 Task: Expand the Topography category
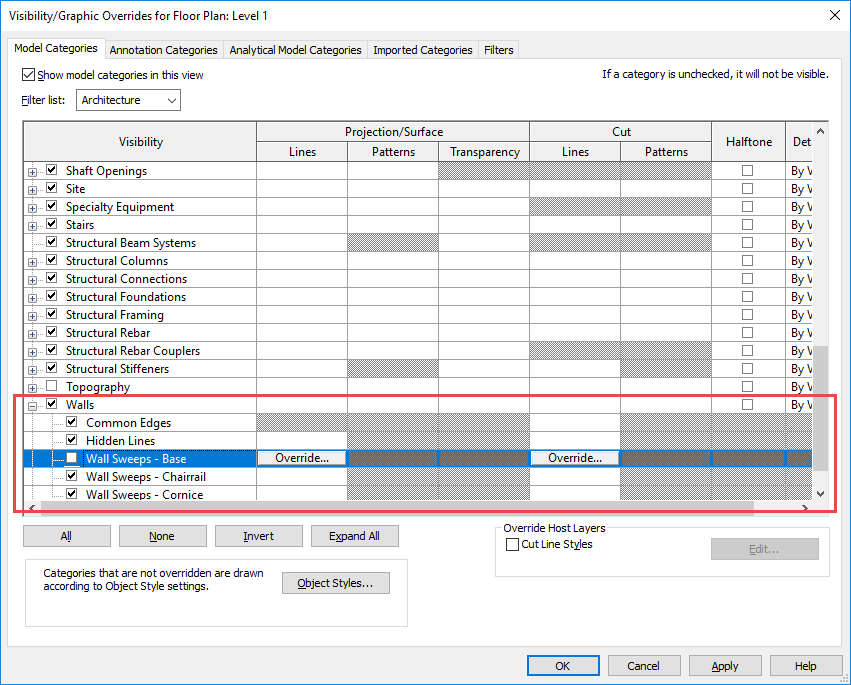[33, 388]
